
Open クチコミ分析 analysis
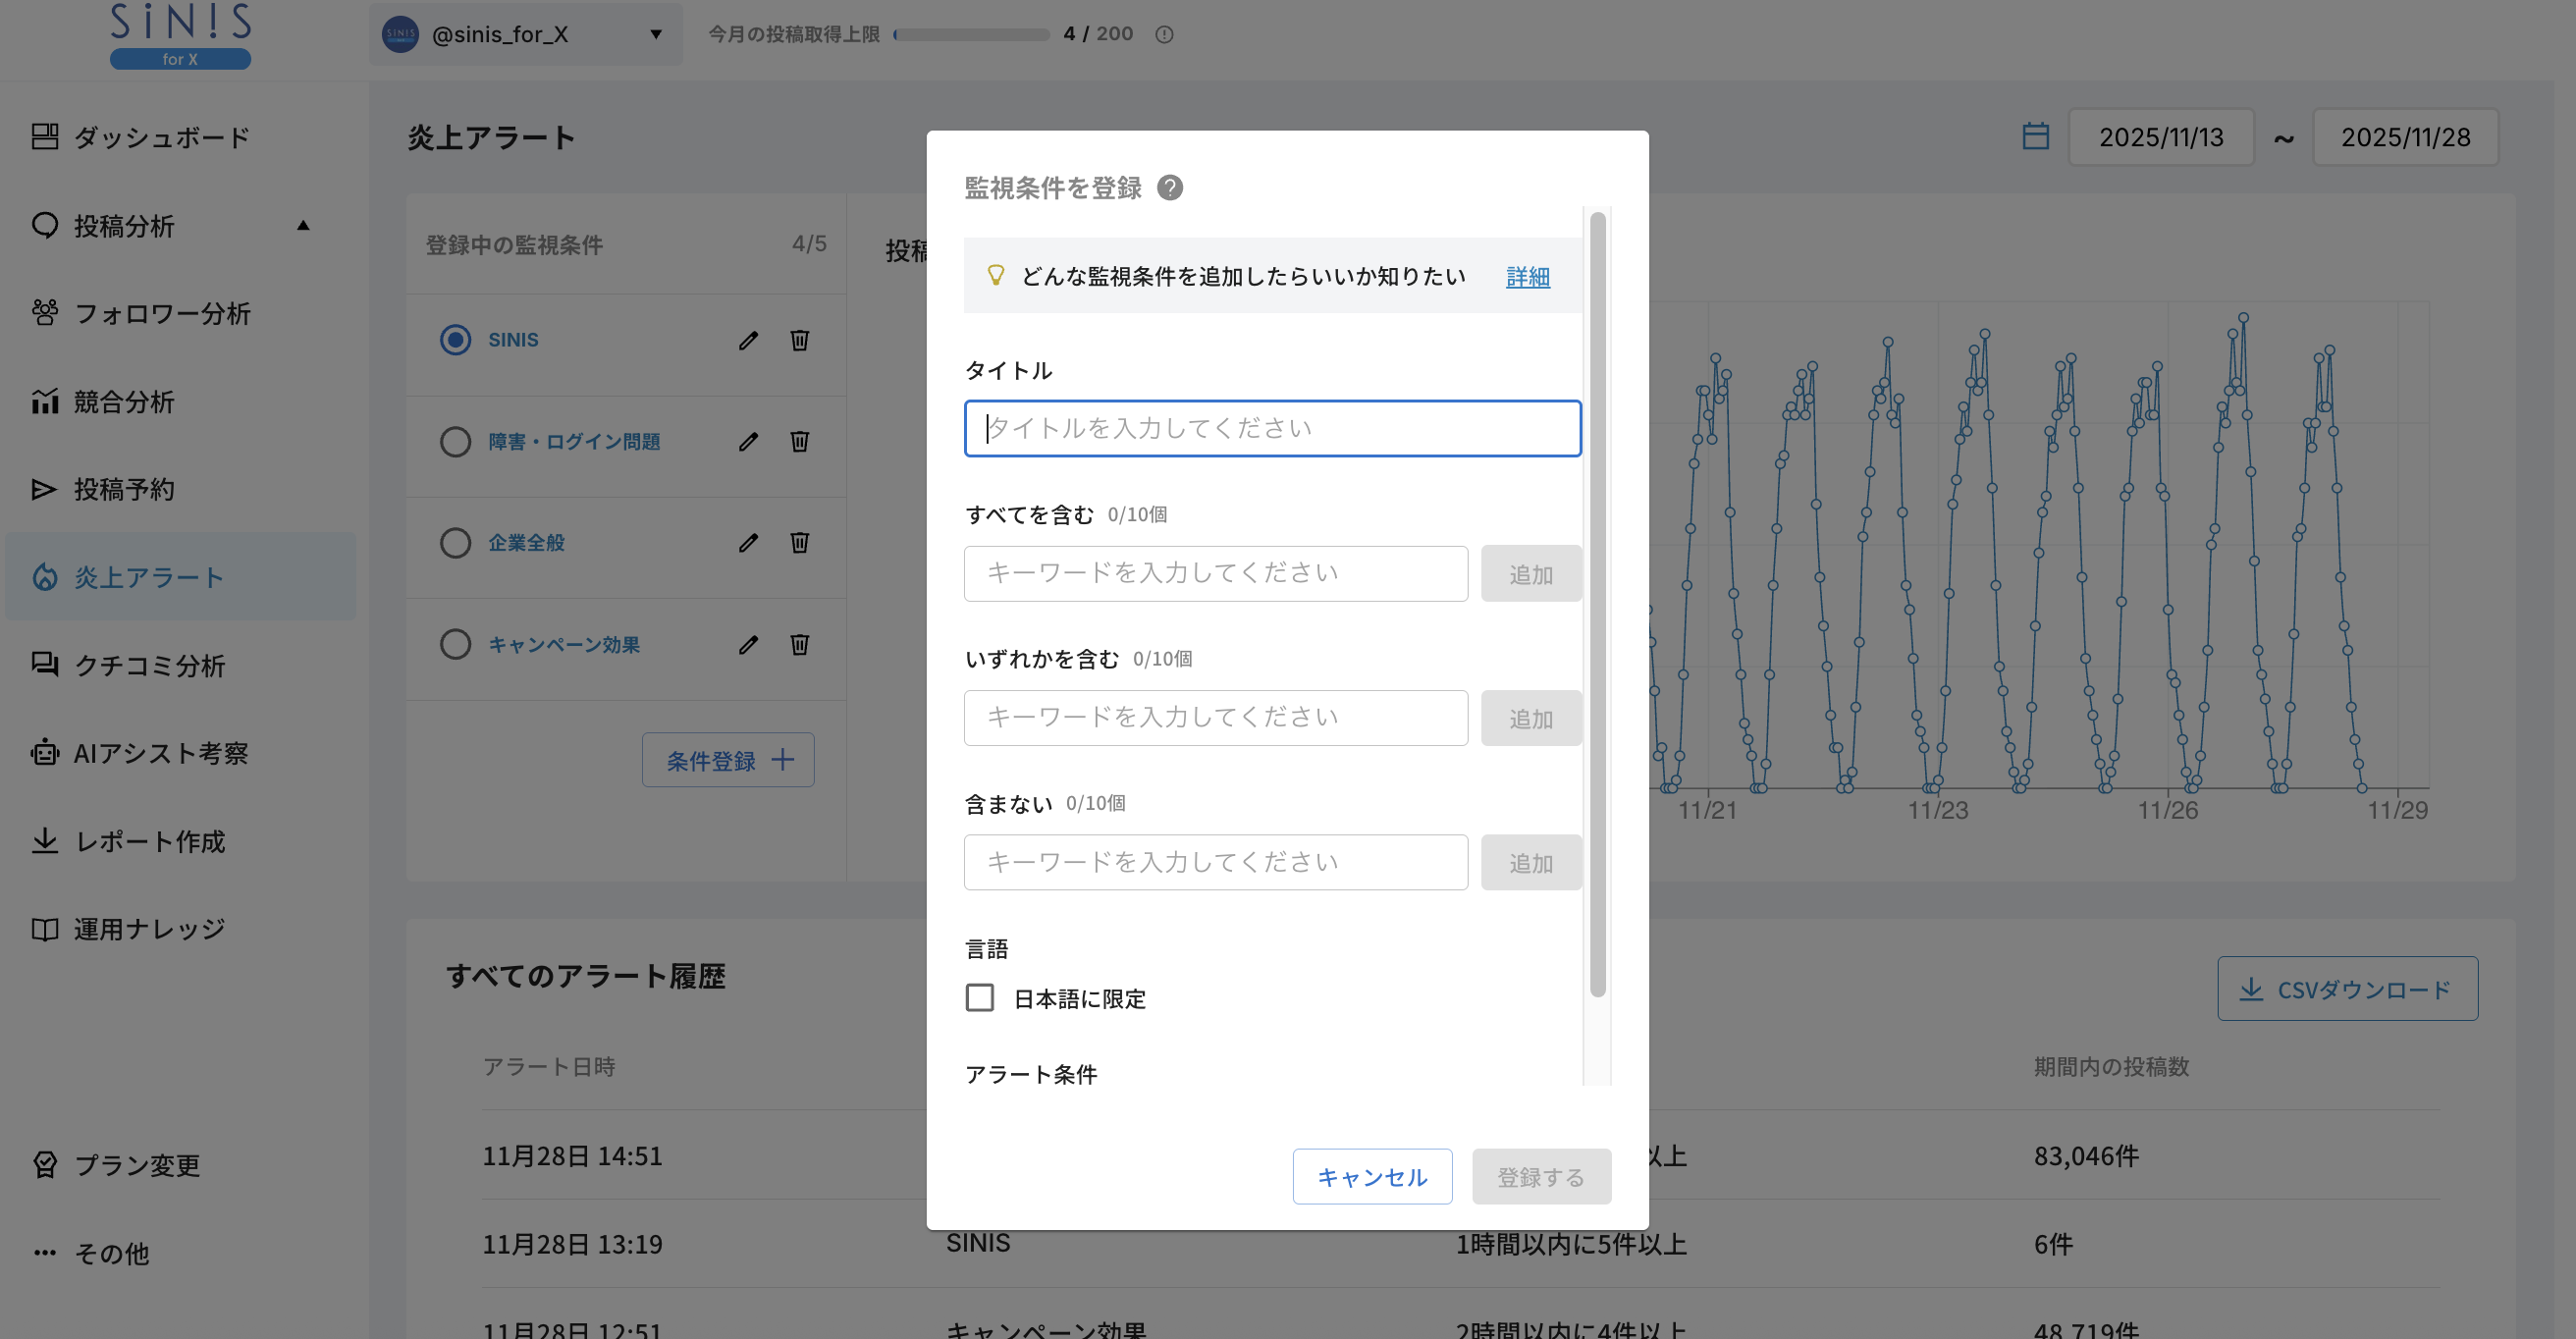tap(46, 665)
